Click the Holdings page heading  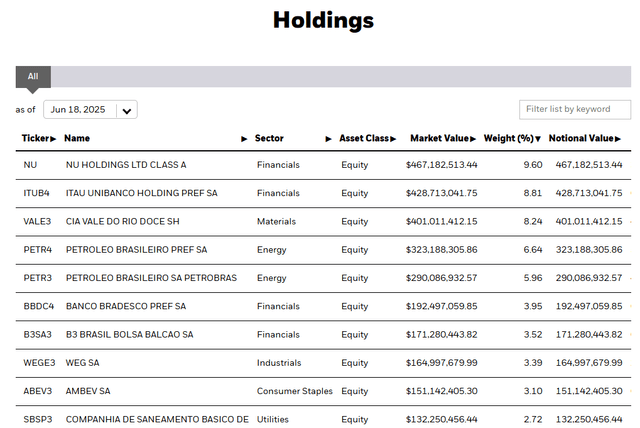click(323, 20)
